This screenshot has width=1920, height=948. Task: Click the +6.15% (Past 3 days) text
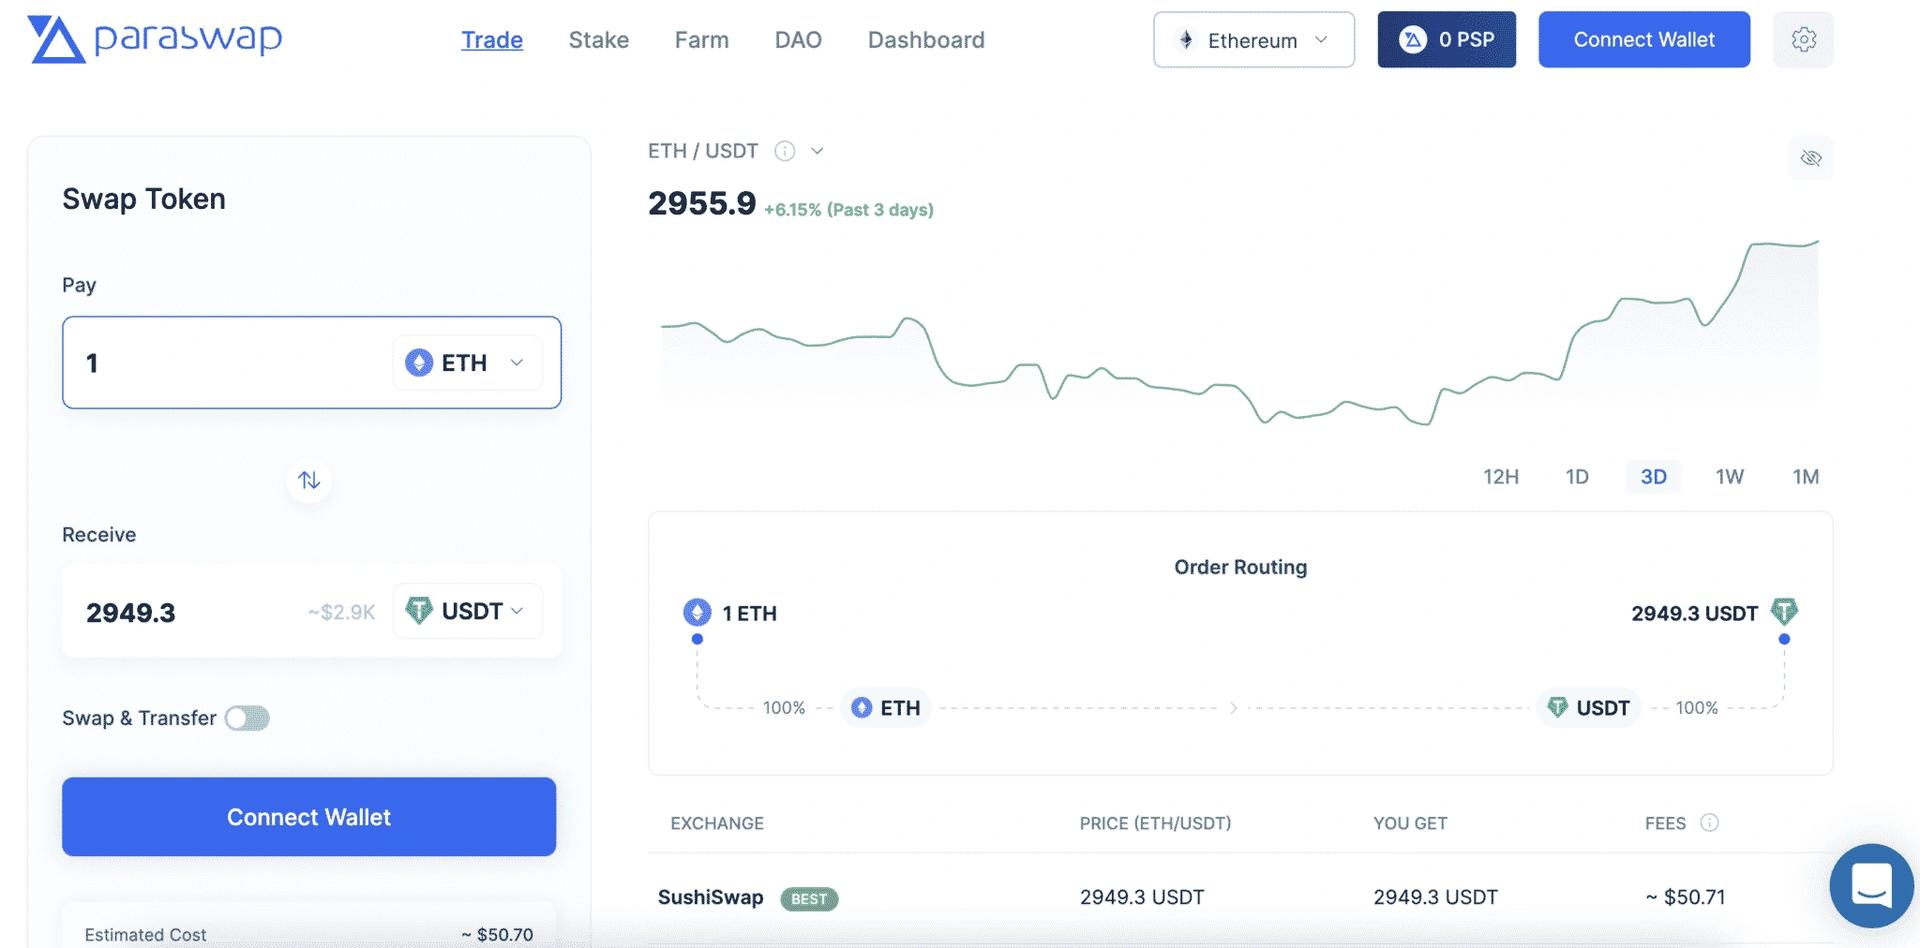click(849, 210)
